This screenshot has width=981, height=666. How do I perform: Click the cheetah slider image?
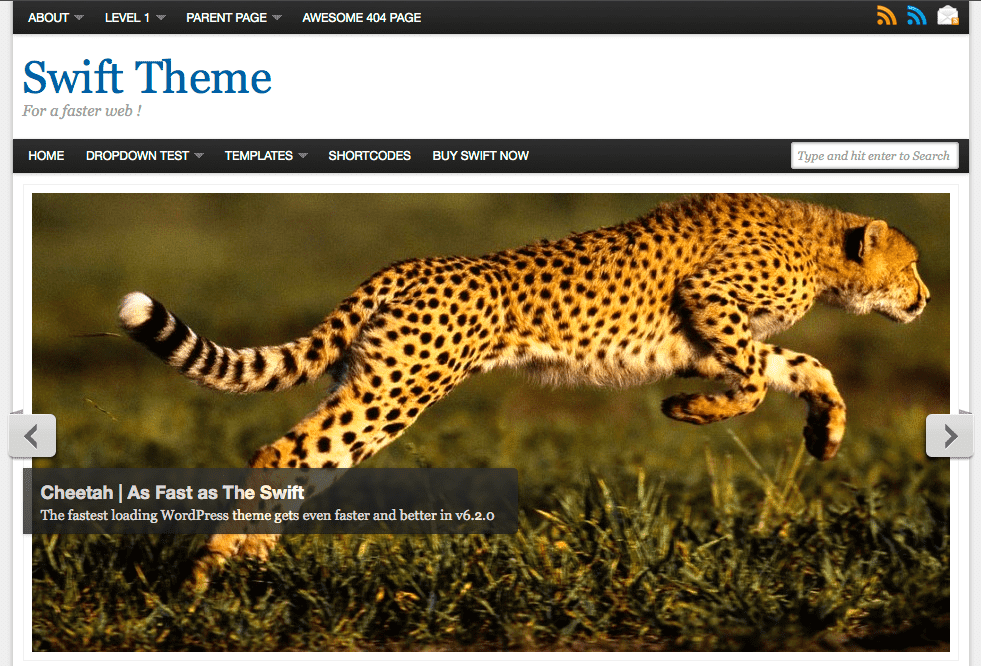490,422
